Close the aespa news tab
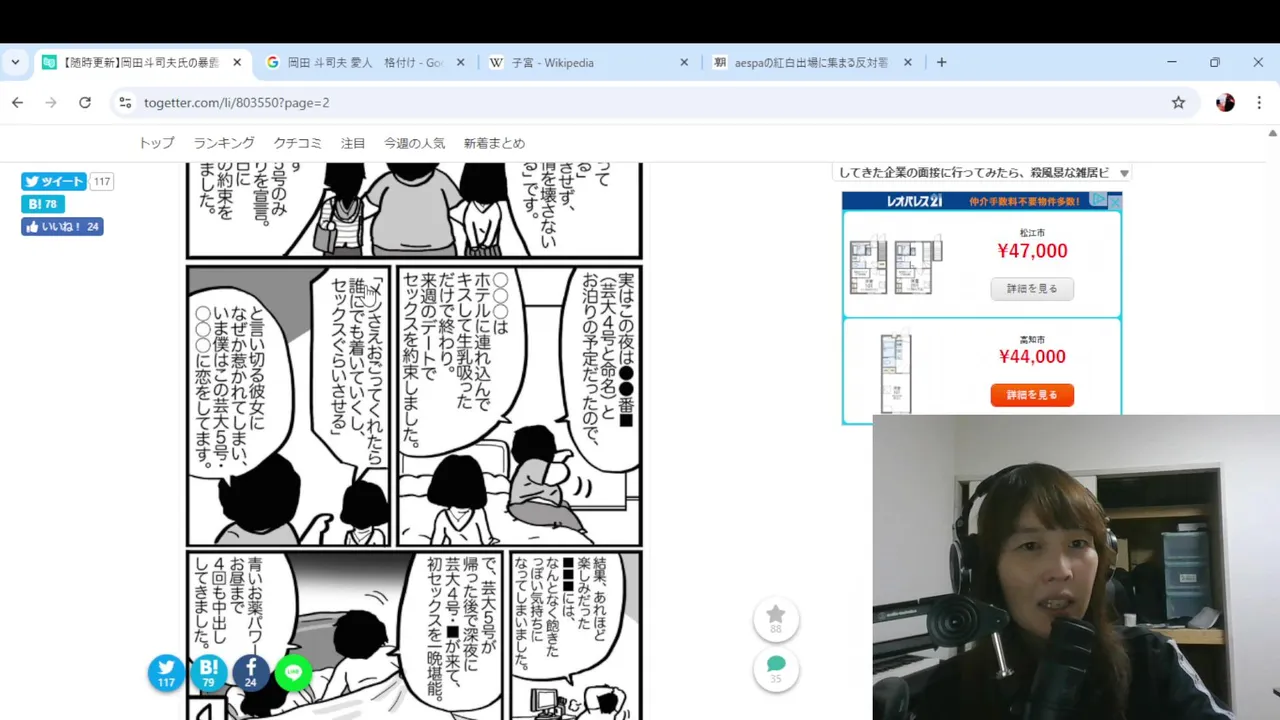The height and width of the screenshot is (720, 1280). pyautogui.click(x=908, y=62)
